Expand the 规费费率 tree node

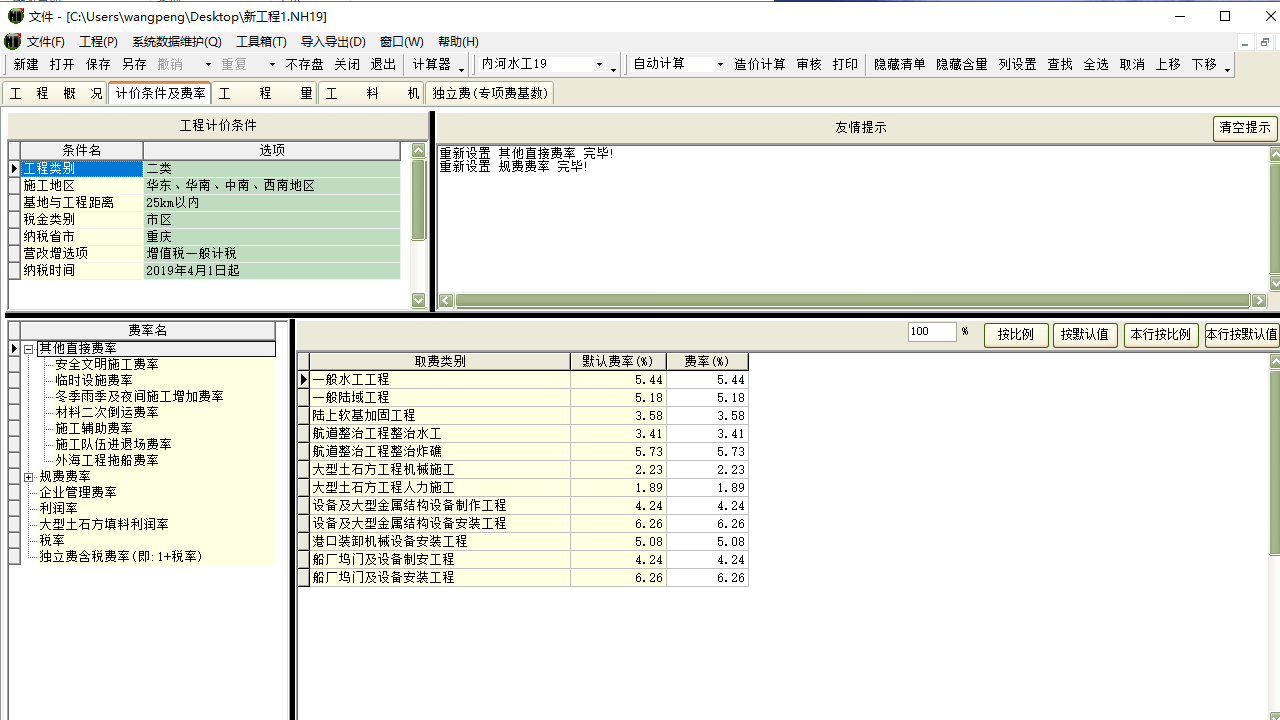pos(28,476)
